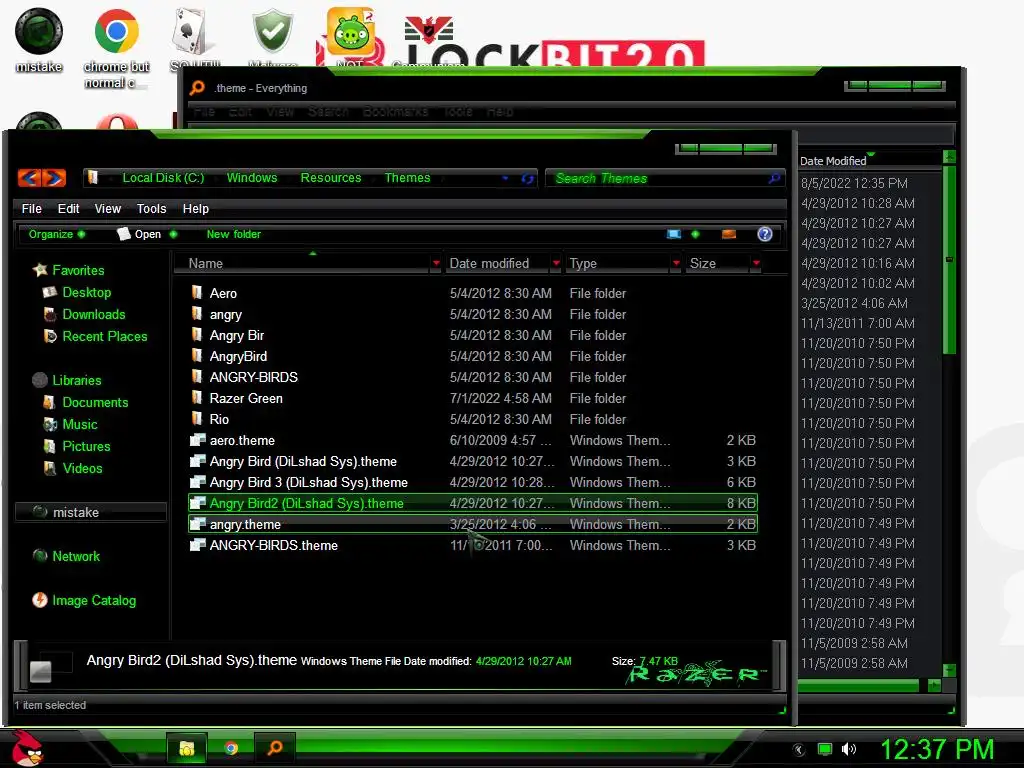Viewport: 1024px width, 768px height.
Task: Open the address bar history dropdown
Action: tap(505, 178)
